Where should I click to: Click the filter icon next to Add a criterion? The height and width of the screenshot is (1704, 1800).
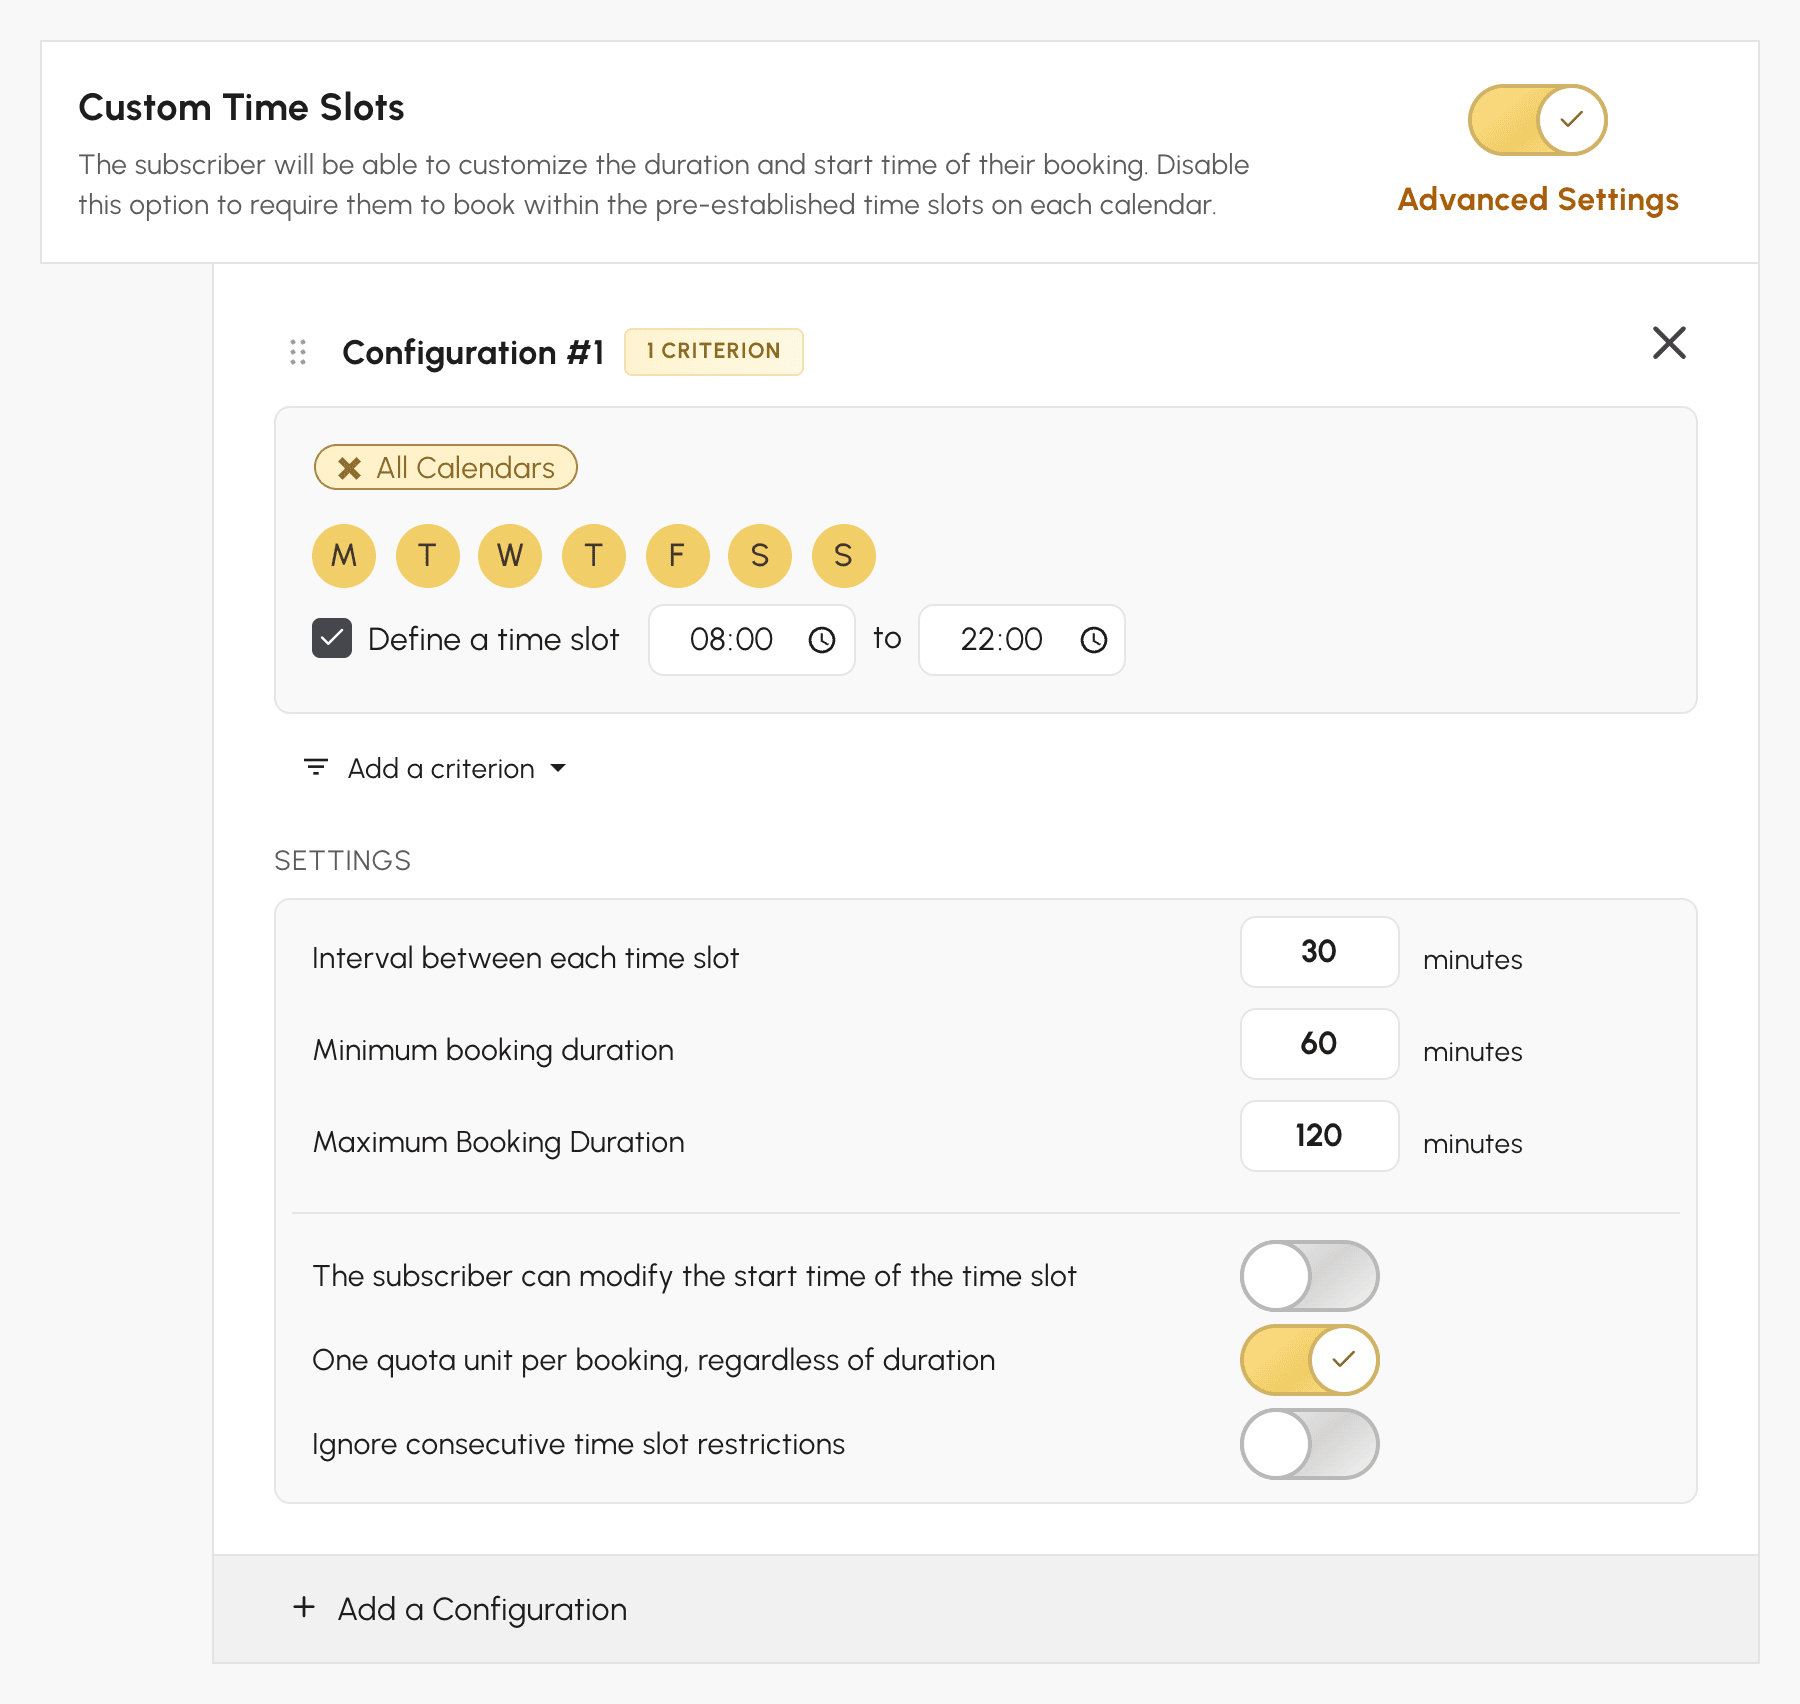pos(316,768)
